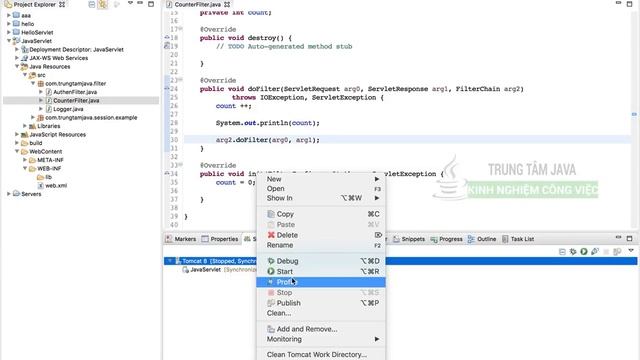Collapse Java Resources node
The height and width of the screenshot is (360, 640).
point(17,66)
